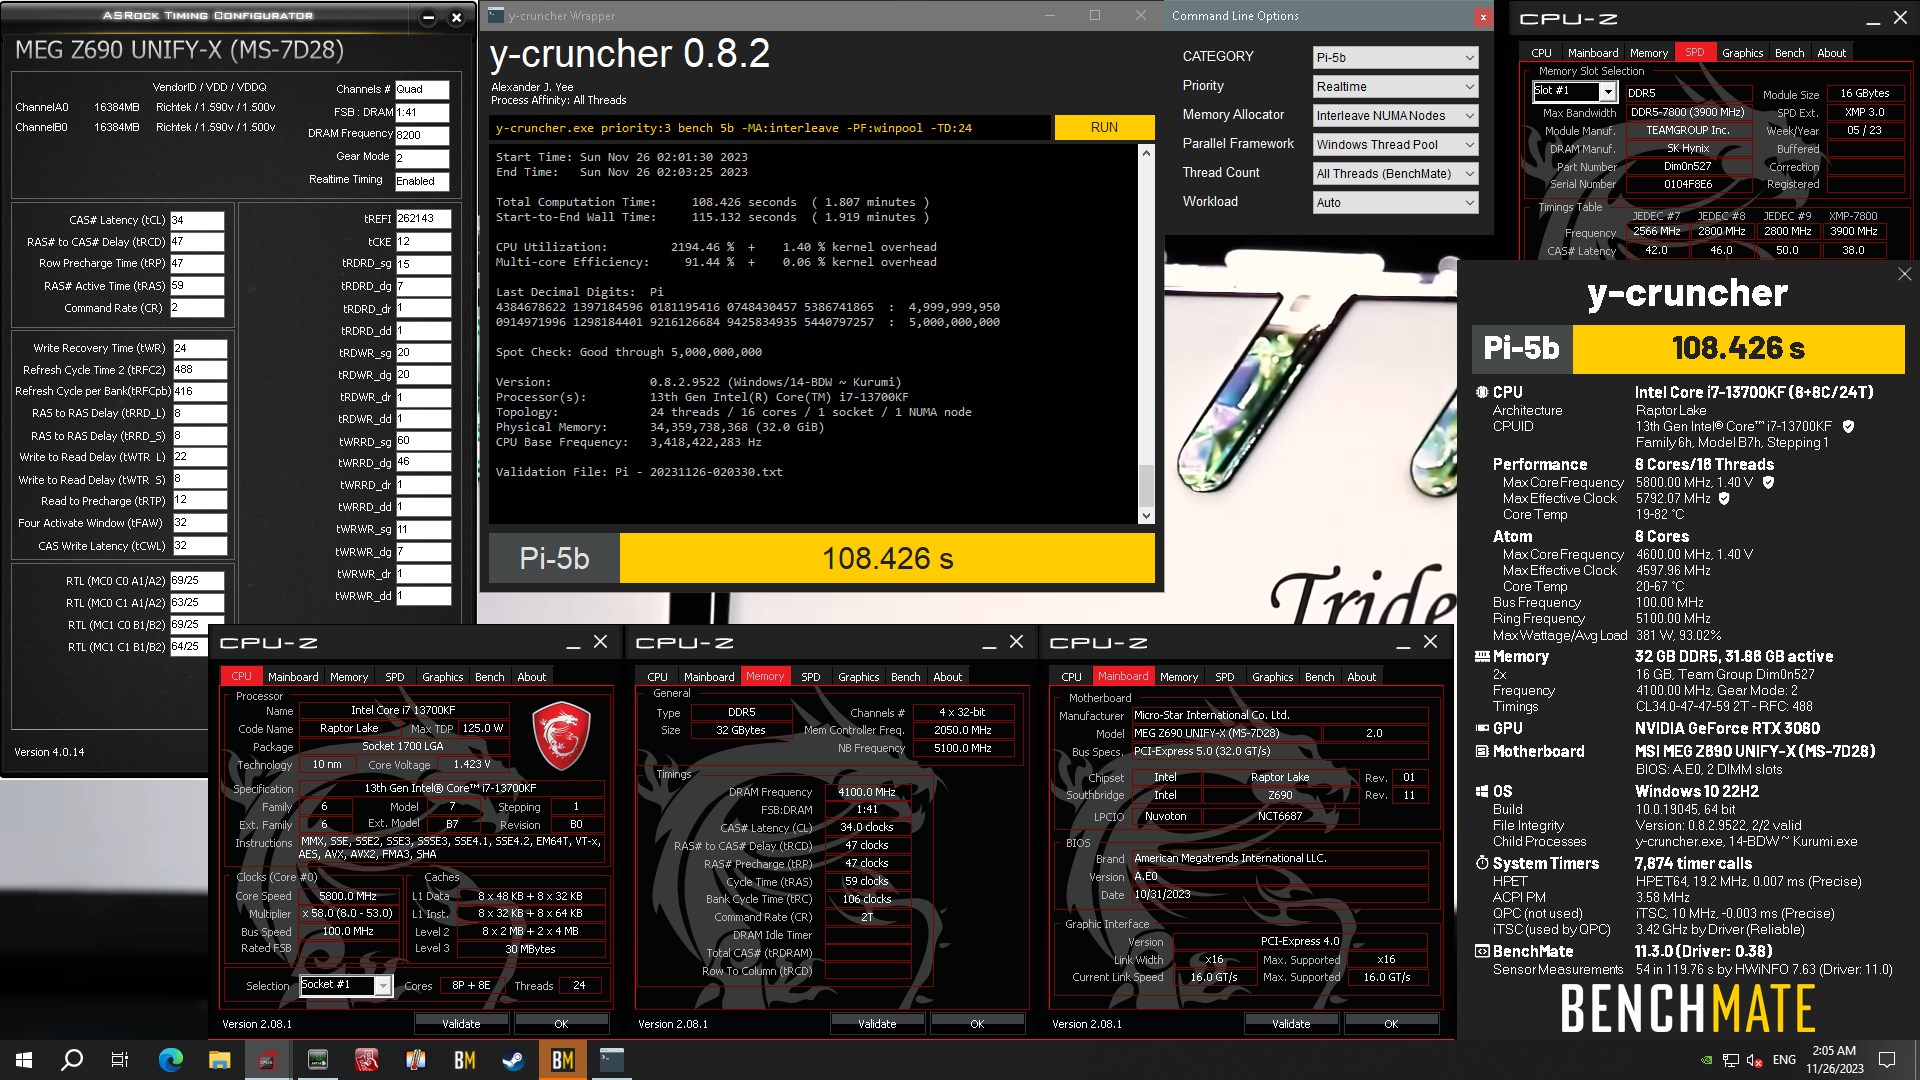Open File Explorer from taskbar
This screenshot has width=1920, height=1080.
pos(220,1060)
